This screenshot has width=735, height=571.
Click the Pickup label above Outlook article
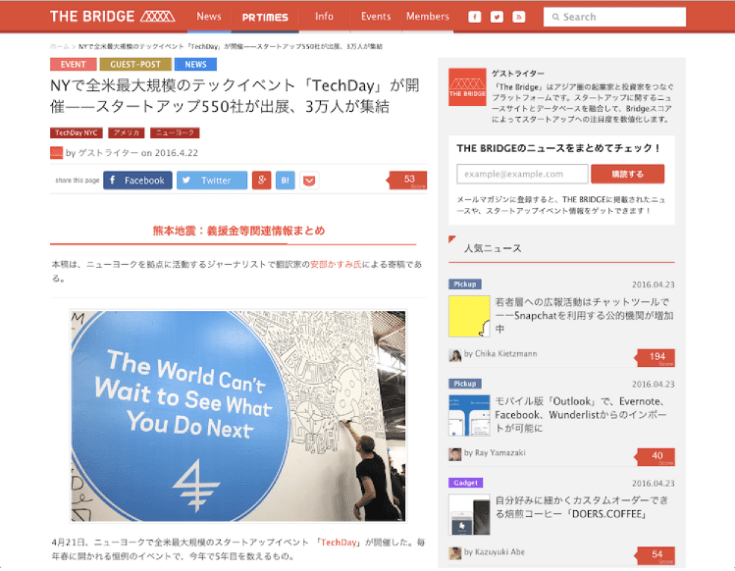[x=465, y=383]
